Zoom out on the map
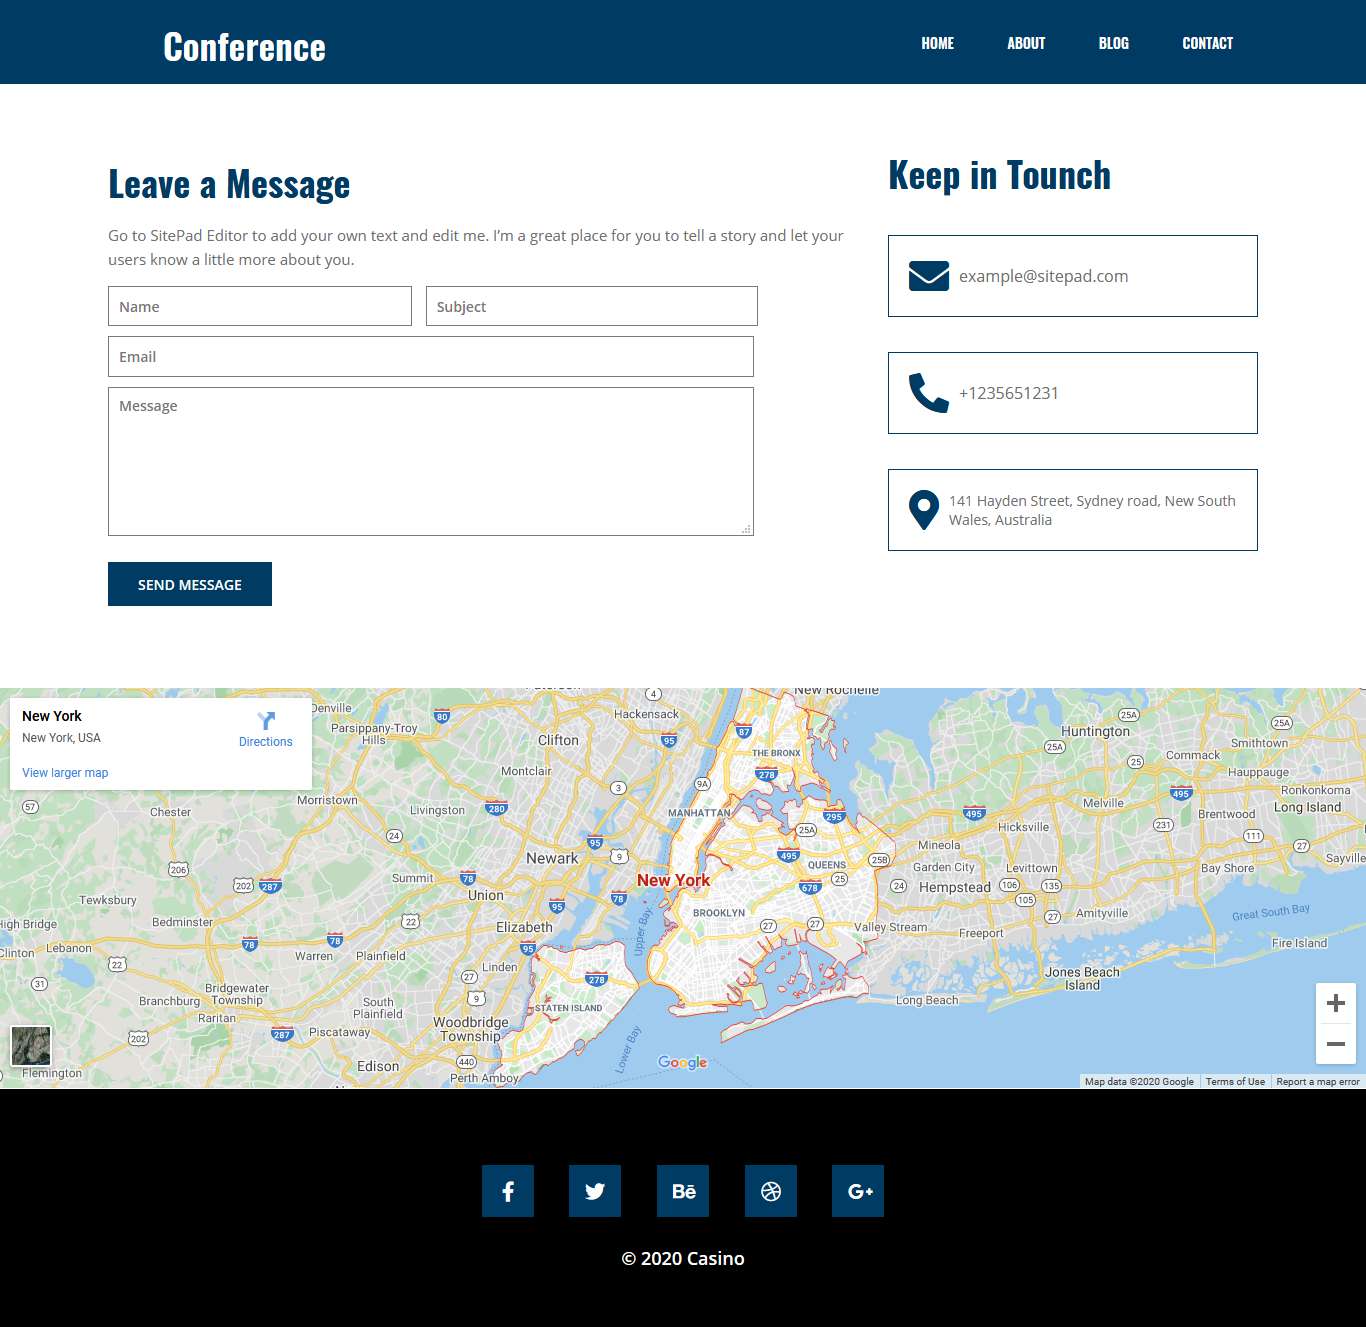This screenshot has height=1327, width=1366. coord(1335,1044)
